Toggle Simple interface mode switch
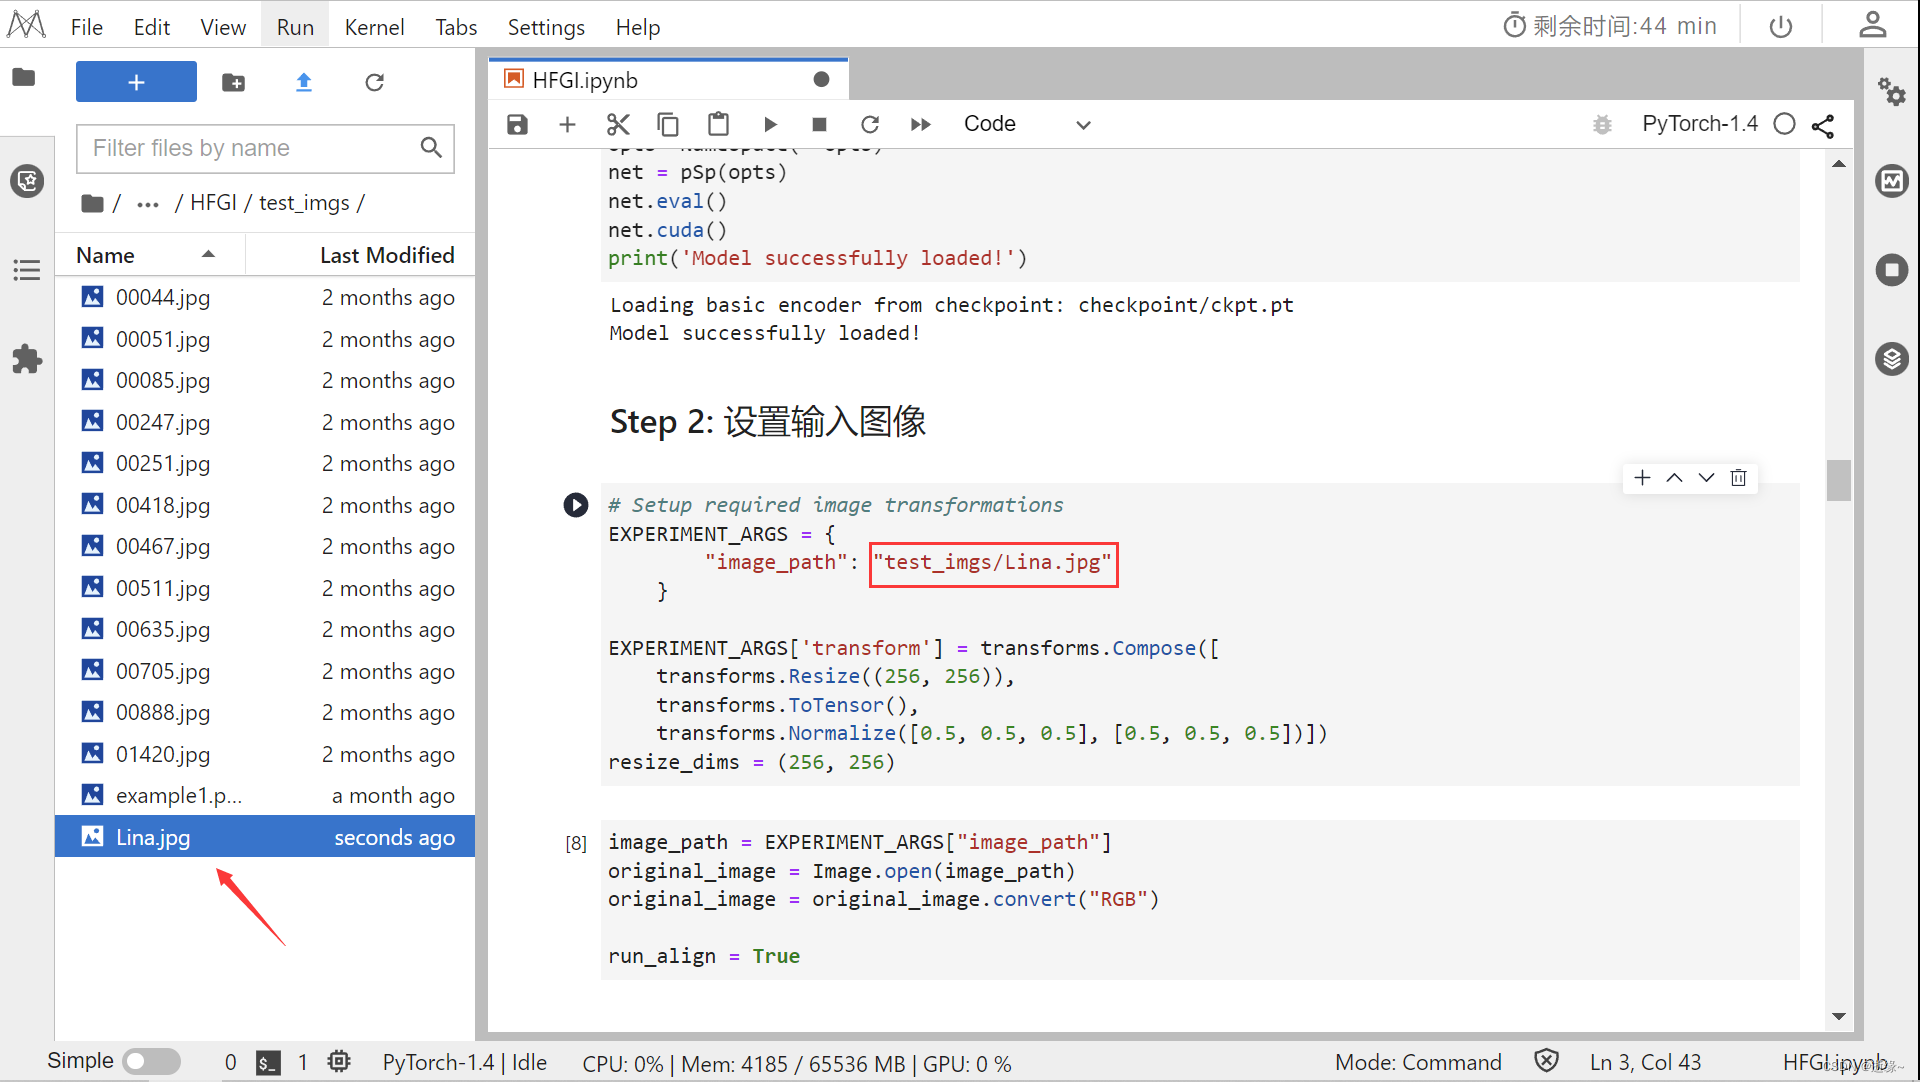This screenshot has width=1920, height=1082. tap(151, 1061)
